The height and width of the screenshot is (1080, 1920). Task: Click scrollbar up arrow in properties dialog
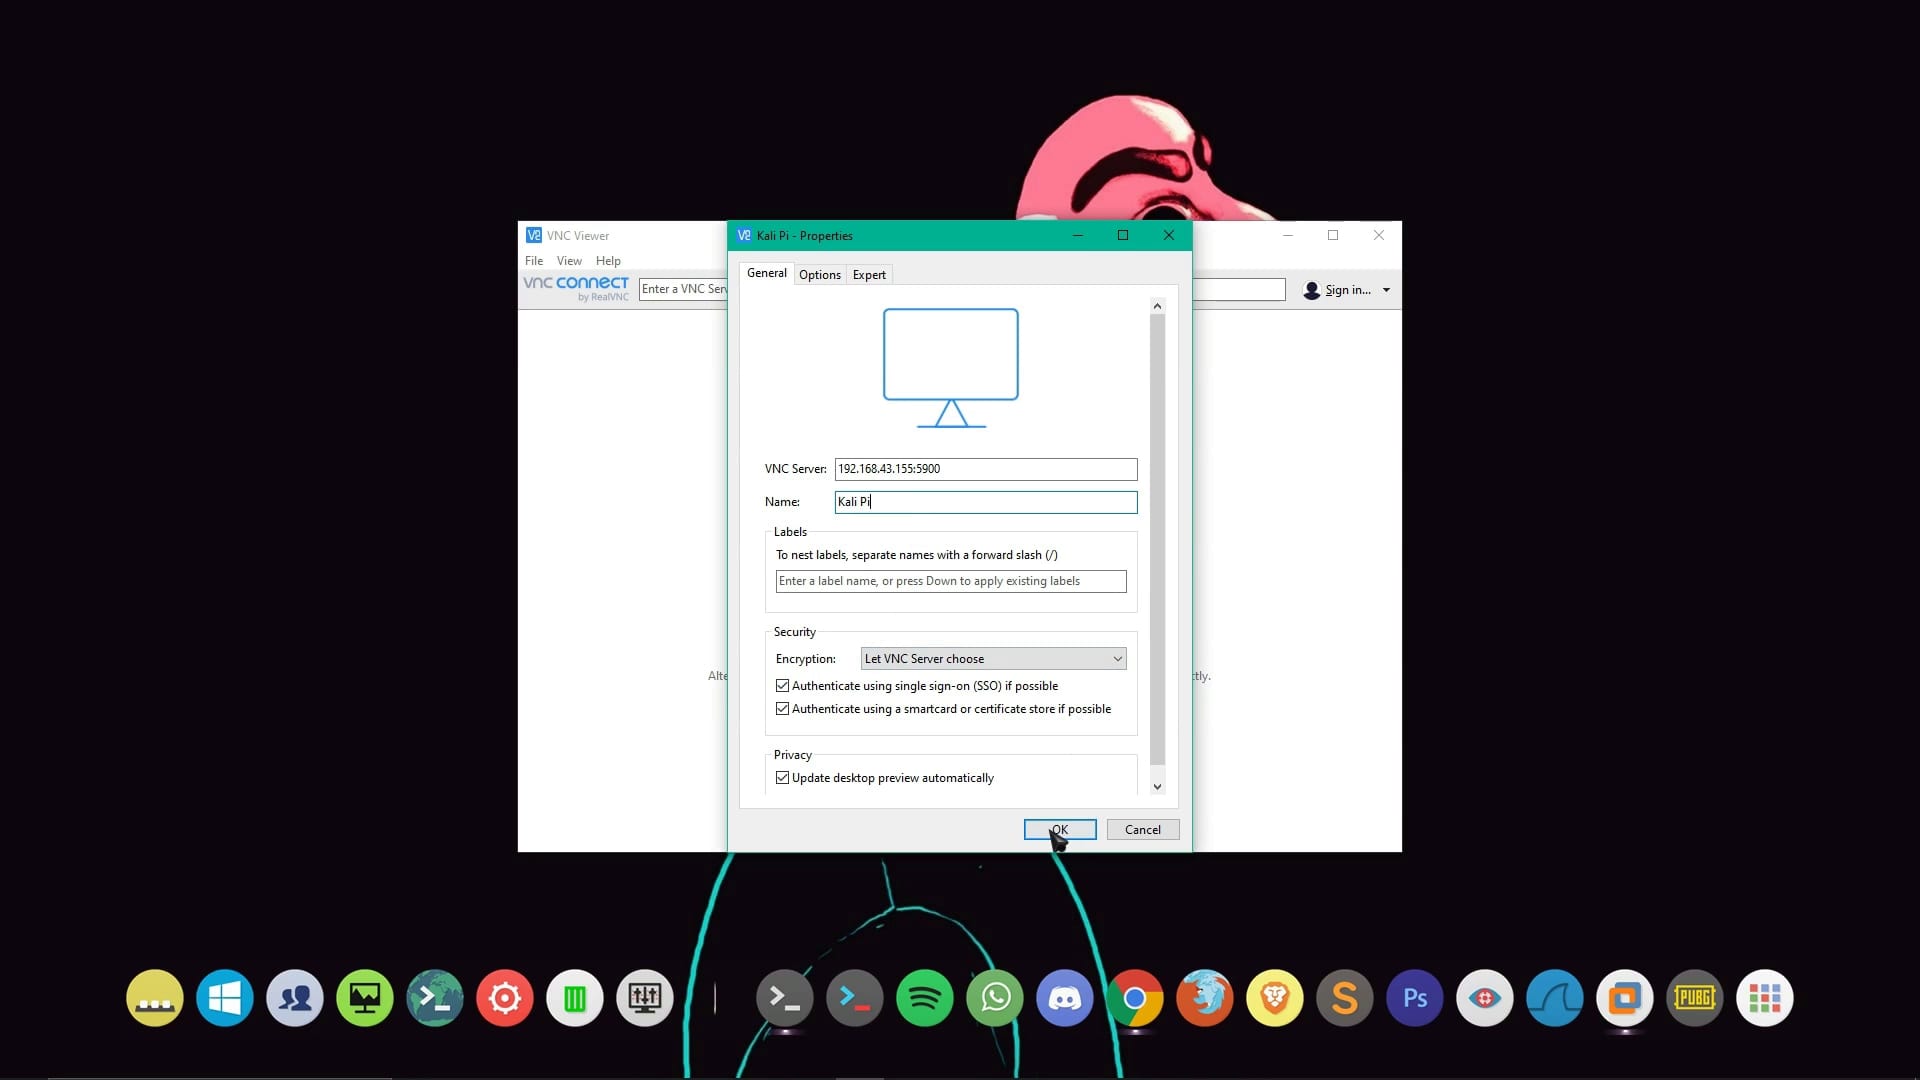coord(1157,306)
